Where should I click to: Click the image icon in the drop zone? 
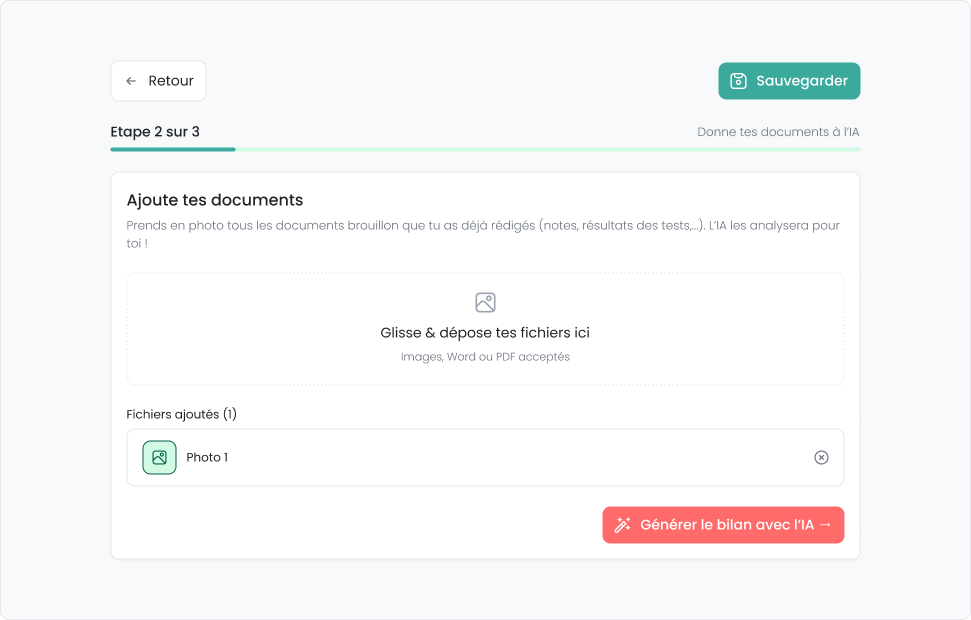pos(485,302)
